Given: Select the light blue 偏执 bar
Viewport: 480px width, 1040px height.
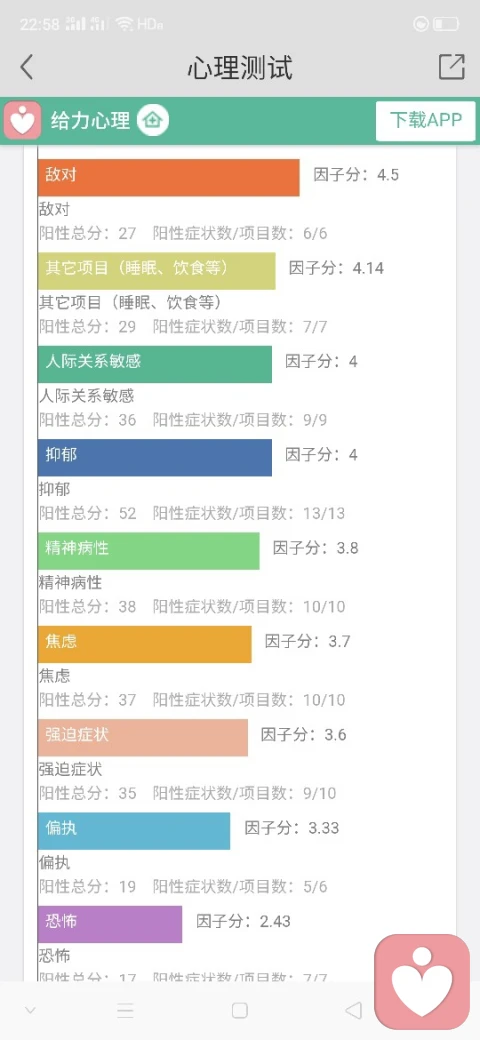Looking at the screenshot, I should click(134, 831).
